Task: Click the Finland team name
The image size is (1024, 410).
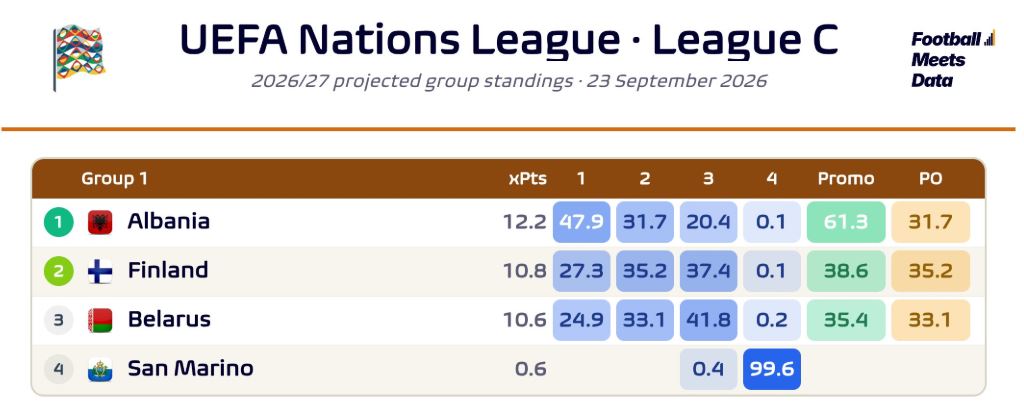Action: (168, 270)
